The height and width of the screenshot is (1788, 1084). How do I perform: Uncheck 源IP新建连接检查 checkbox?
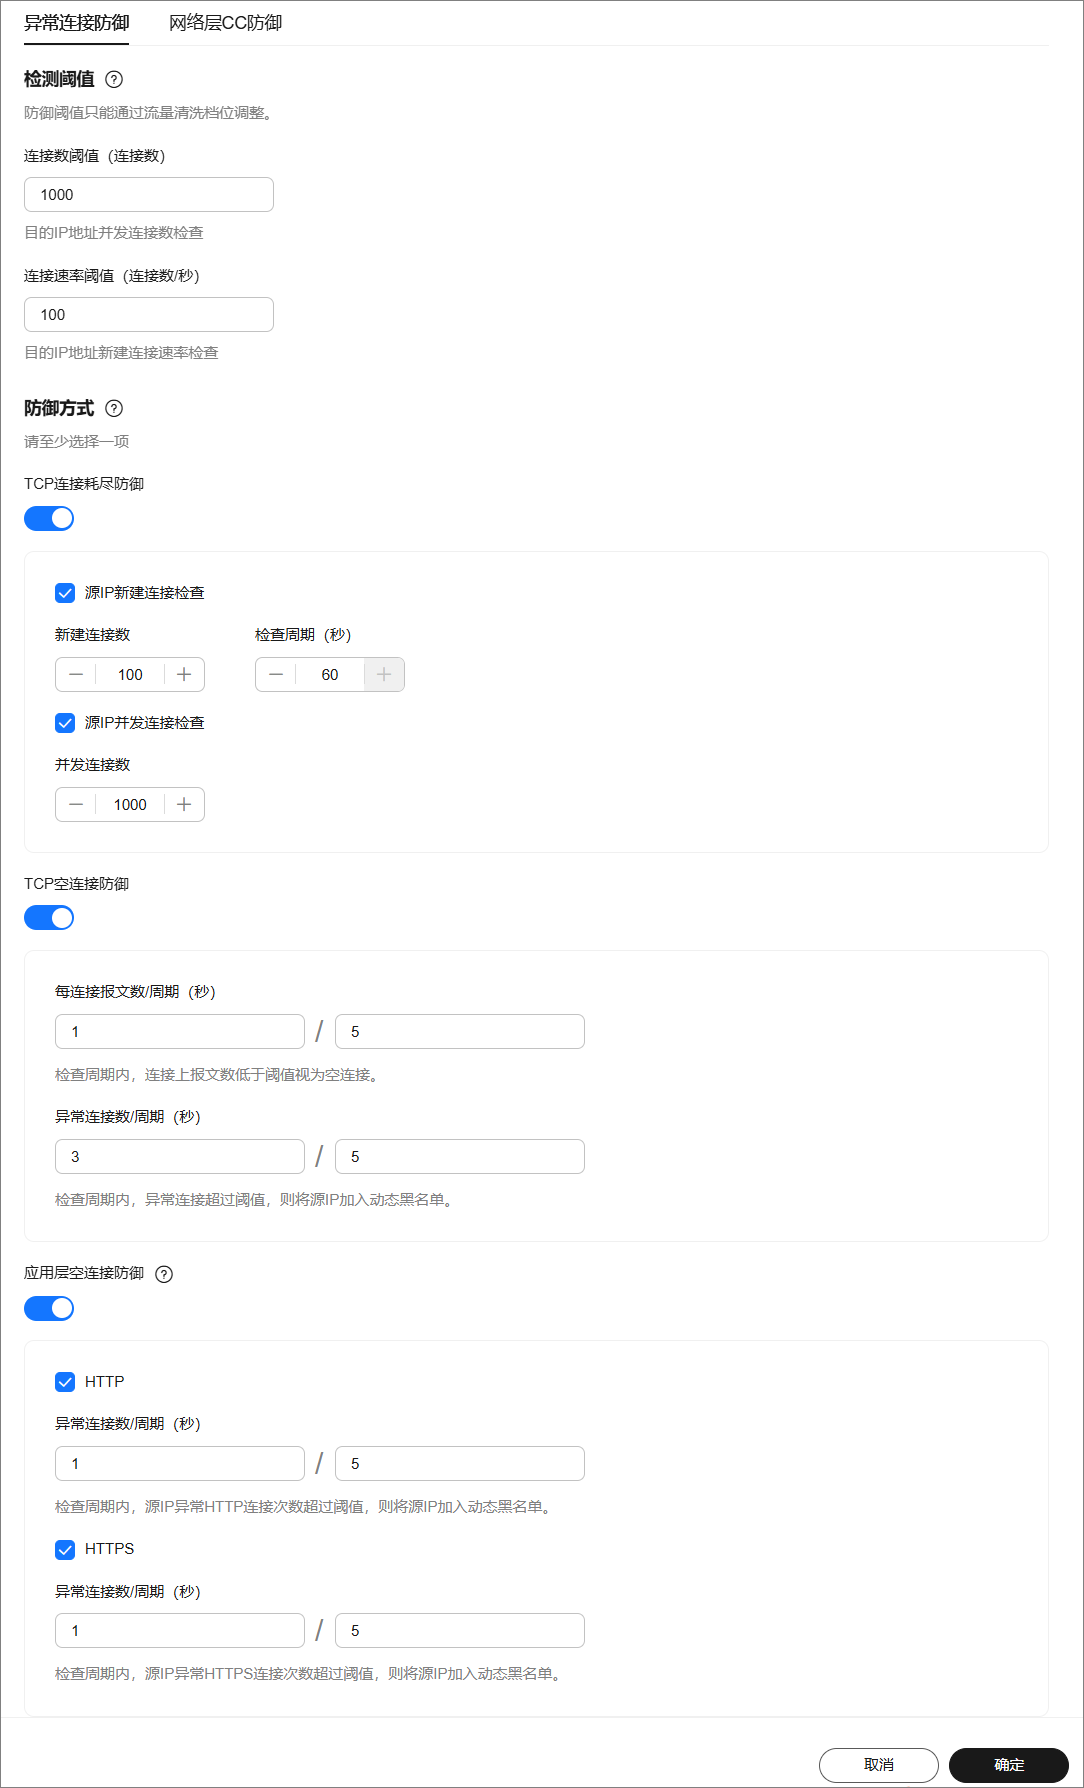65,593
